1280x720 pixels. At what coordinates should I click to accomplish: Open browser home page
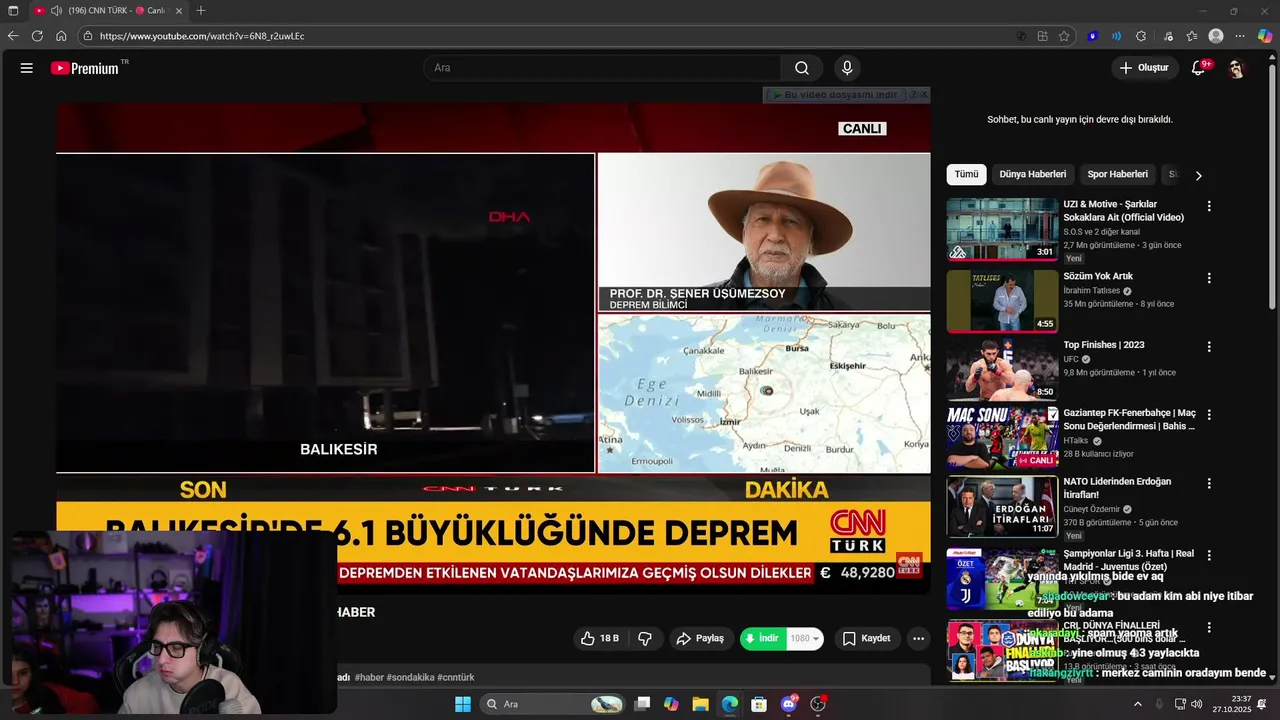(61, 36)
